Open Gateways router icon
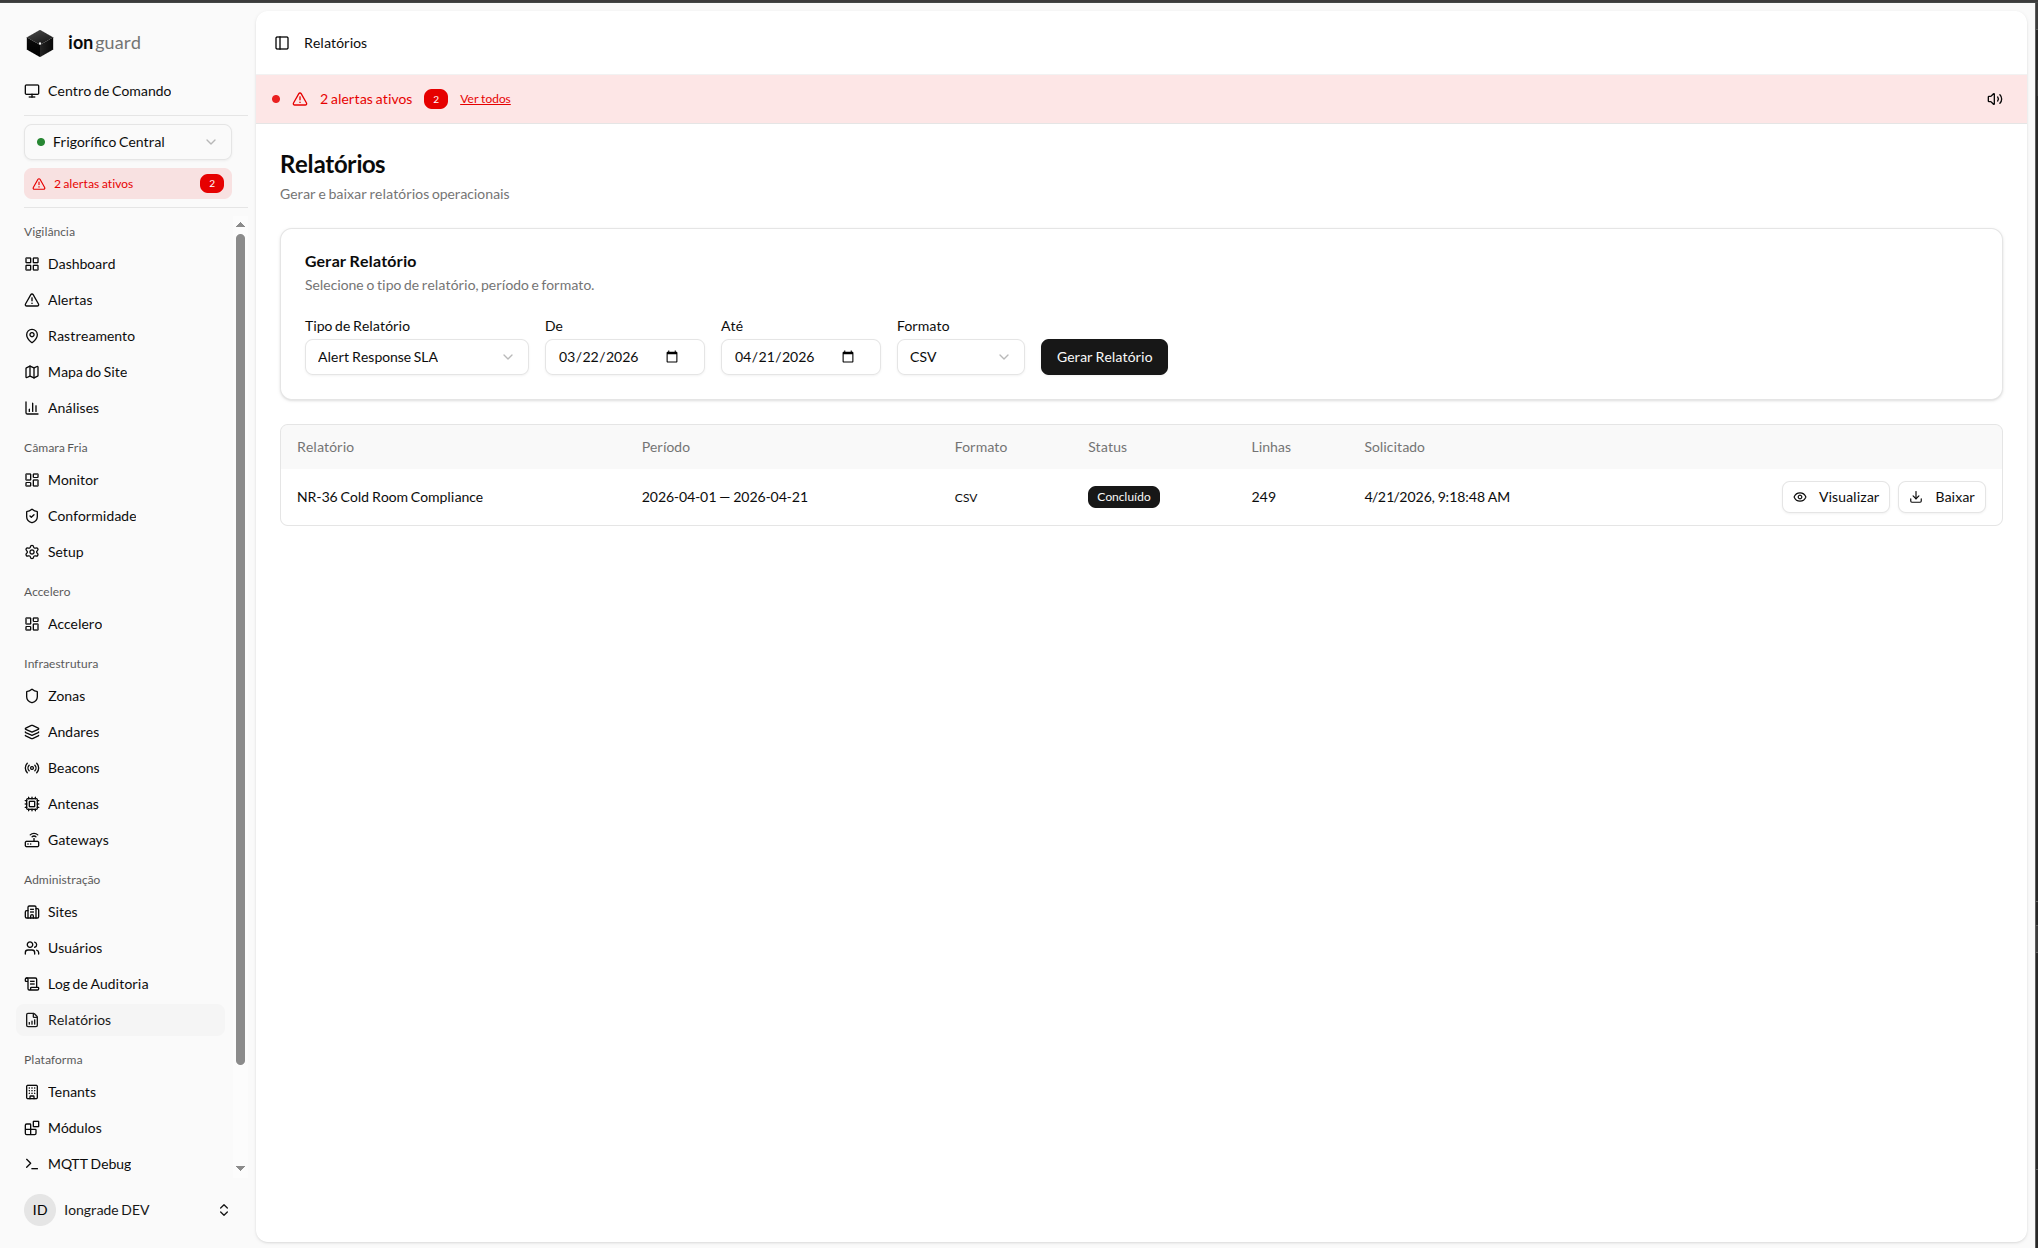 [x=32, y=840]
